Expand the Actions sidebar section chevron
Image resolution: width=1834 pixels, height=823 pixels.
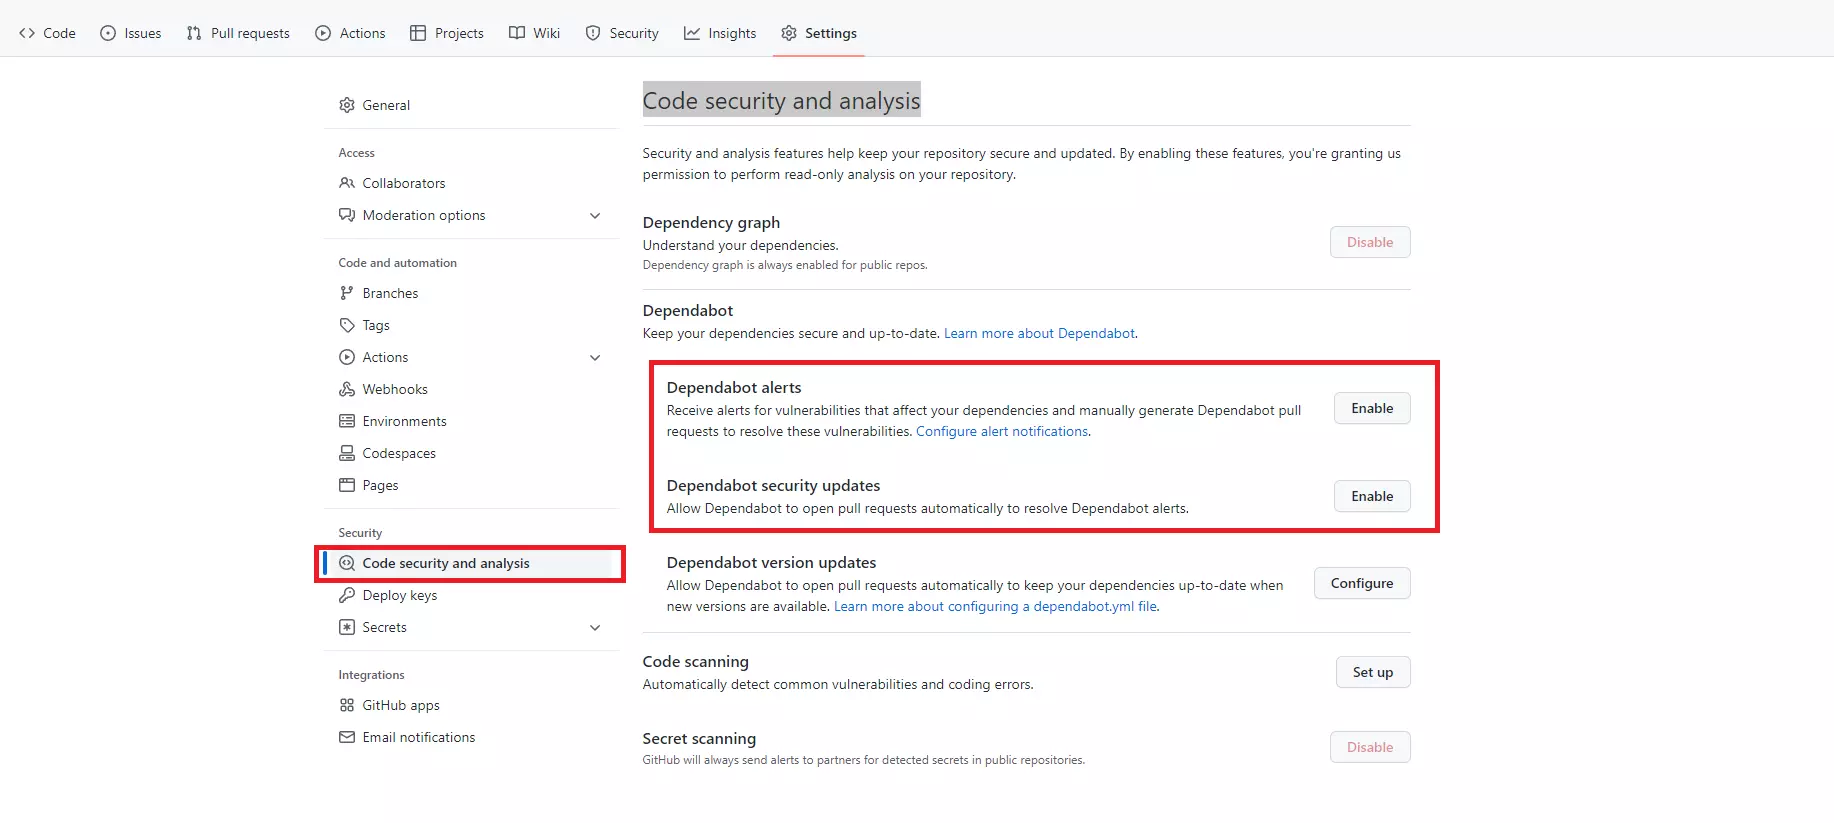(x=595, y=357)
